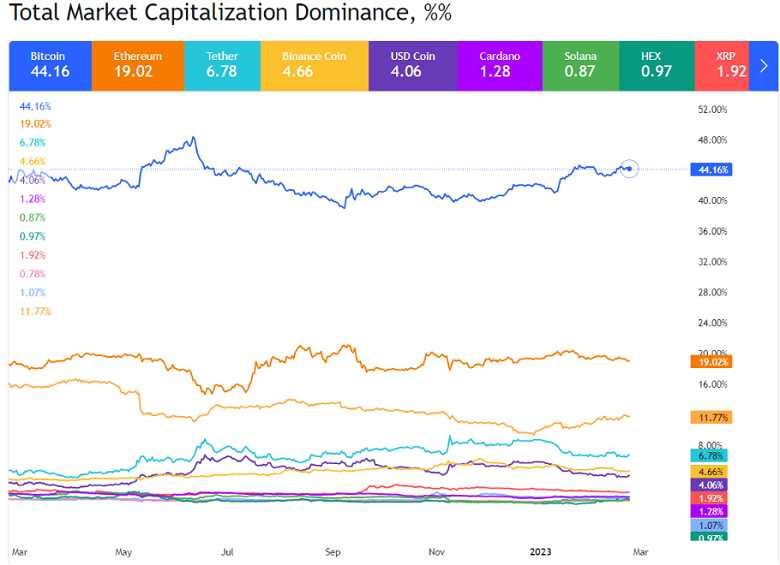Click the 2023 label on time axis
Screen dimensions: 780x565
[541, 550]
